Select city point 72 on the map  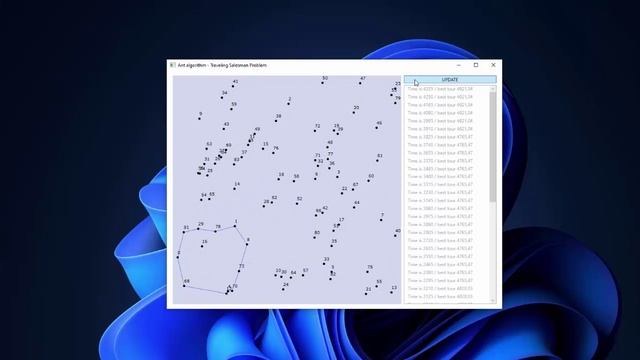click(x=315, y=131)
